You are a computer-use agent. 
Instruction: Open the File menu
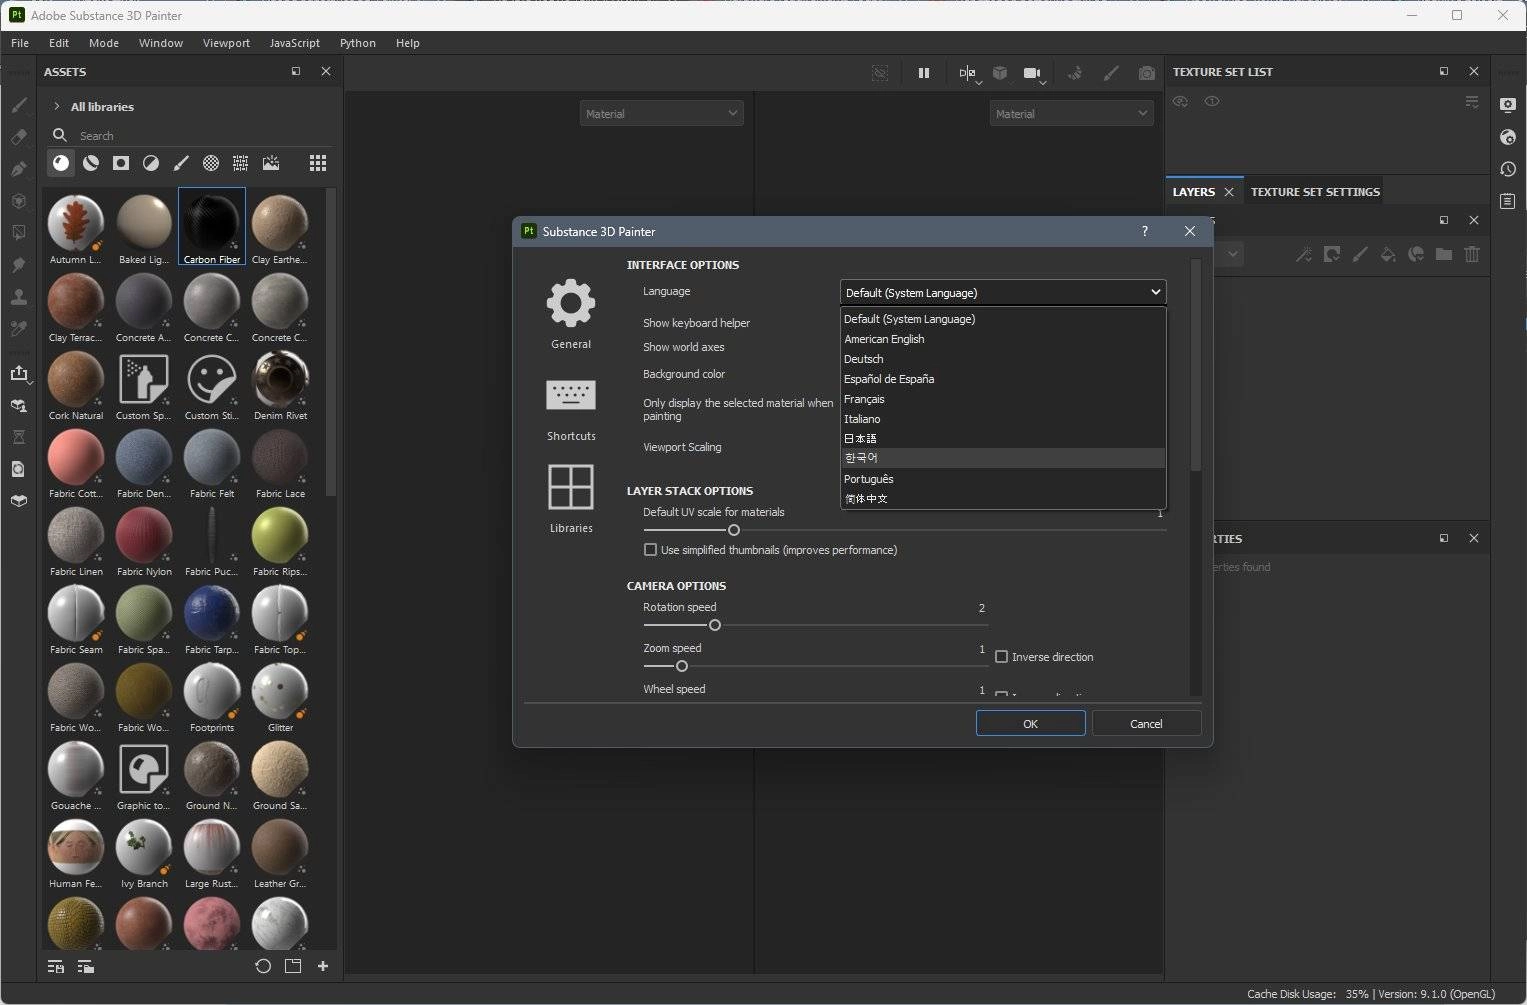pyautogui.click(x=20, y=43)
